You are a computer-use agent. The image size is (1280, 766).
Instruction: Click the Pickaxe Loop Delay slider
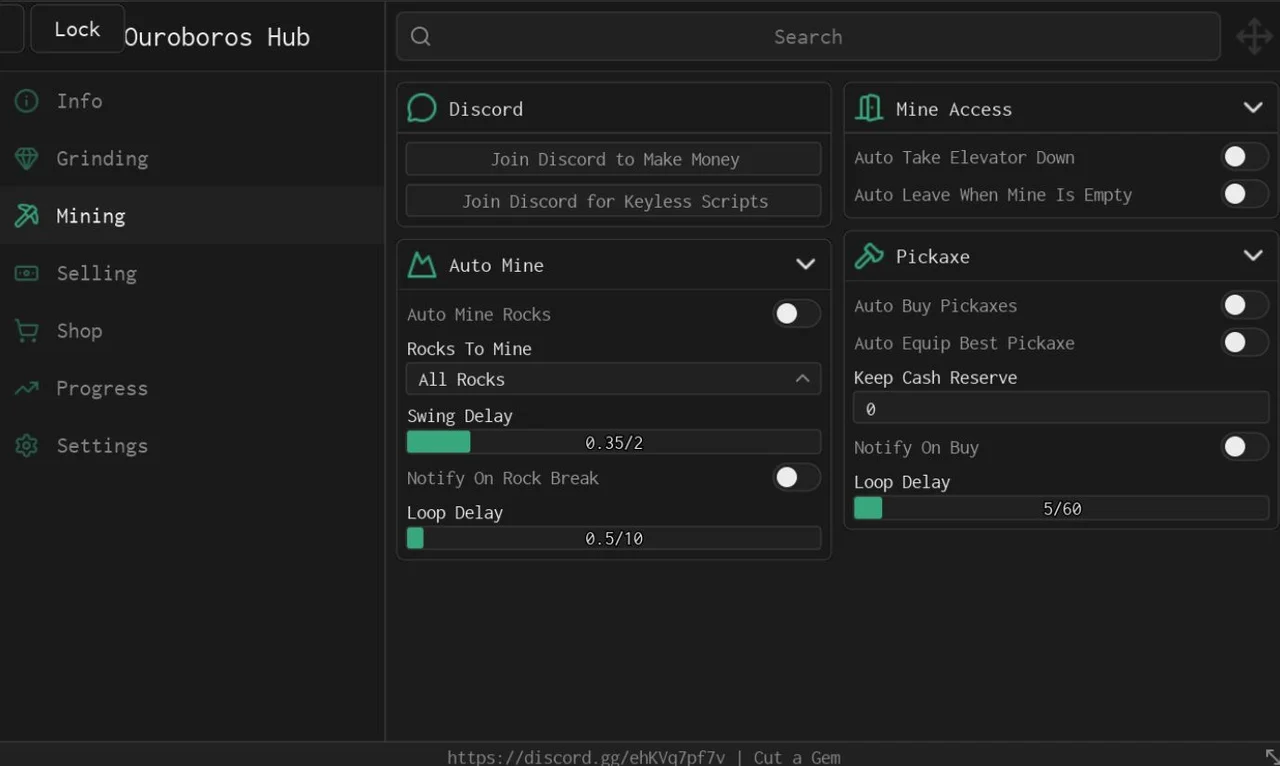[x=1061, y=508]
